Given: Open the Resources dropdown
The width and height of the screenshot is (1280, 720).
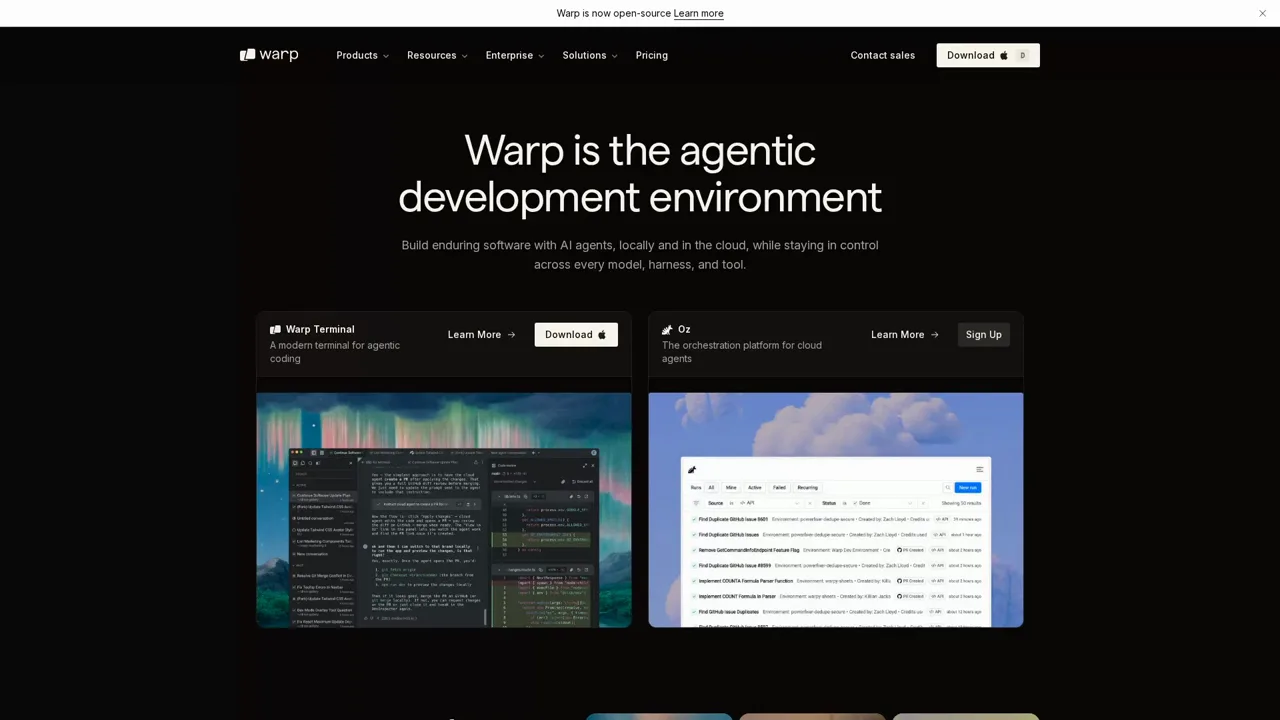Looking at the screenshot, I should 437,55.
